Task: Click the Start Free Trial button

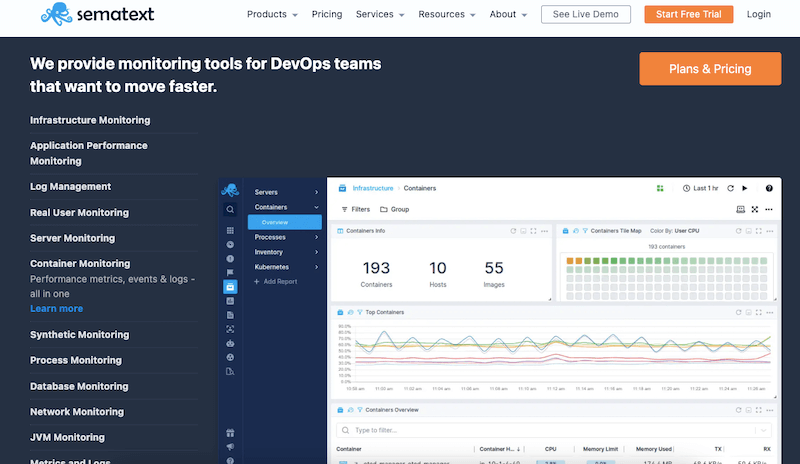Action: pyautogui.click(x=689, y=14)
